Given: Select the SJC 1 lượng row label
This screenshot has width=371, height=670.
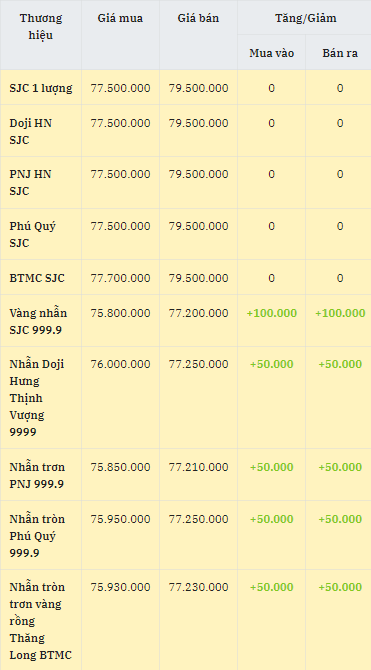Looking at the screenshot, I should click(x=41, y=88).
